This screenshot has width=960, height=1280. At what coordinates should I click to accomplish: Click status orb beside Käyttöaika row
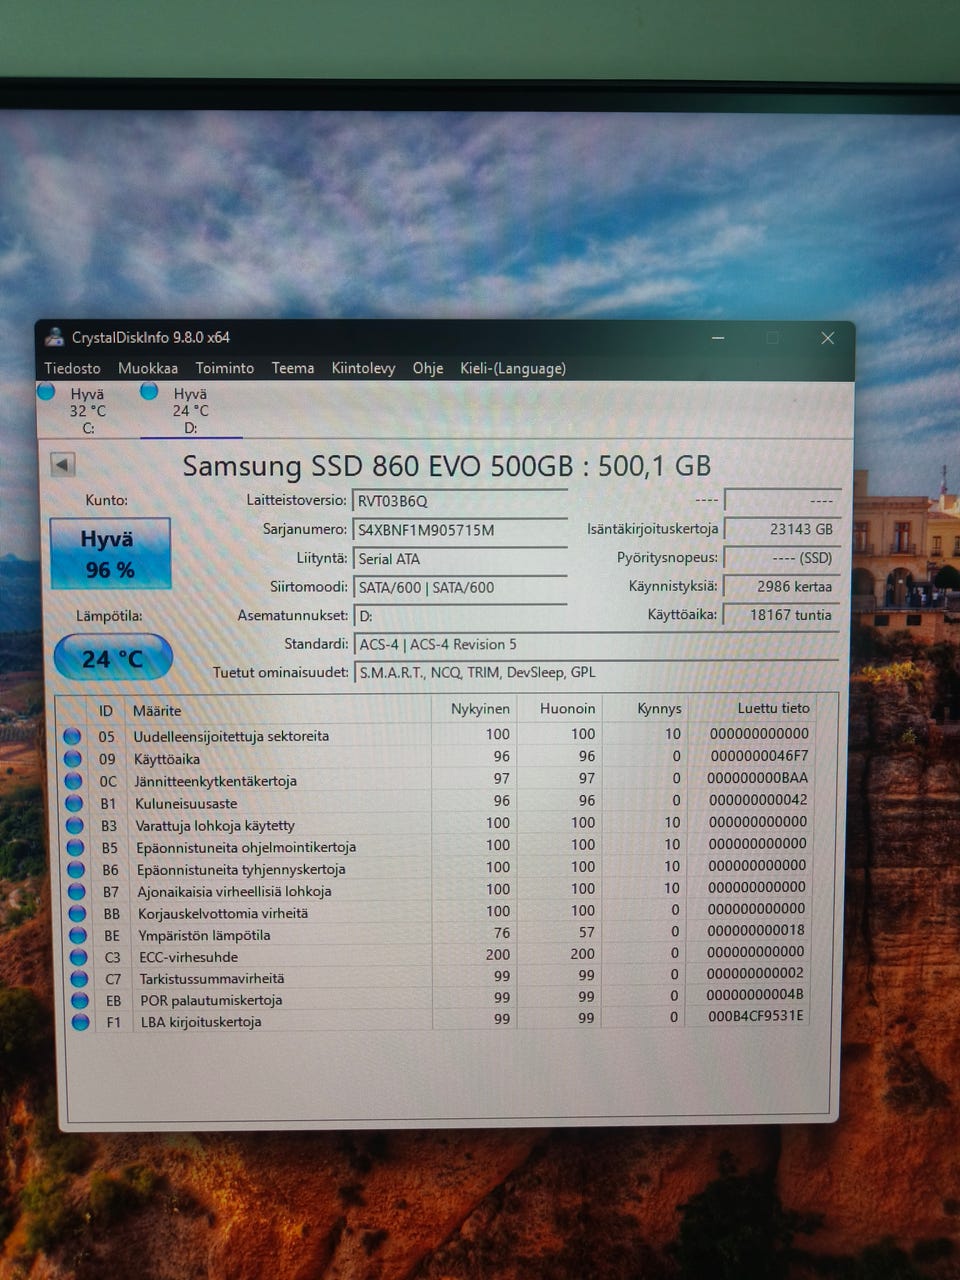[x=73, y=759]
